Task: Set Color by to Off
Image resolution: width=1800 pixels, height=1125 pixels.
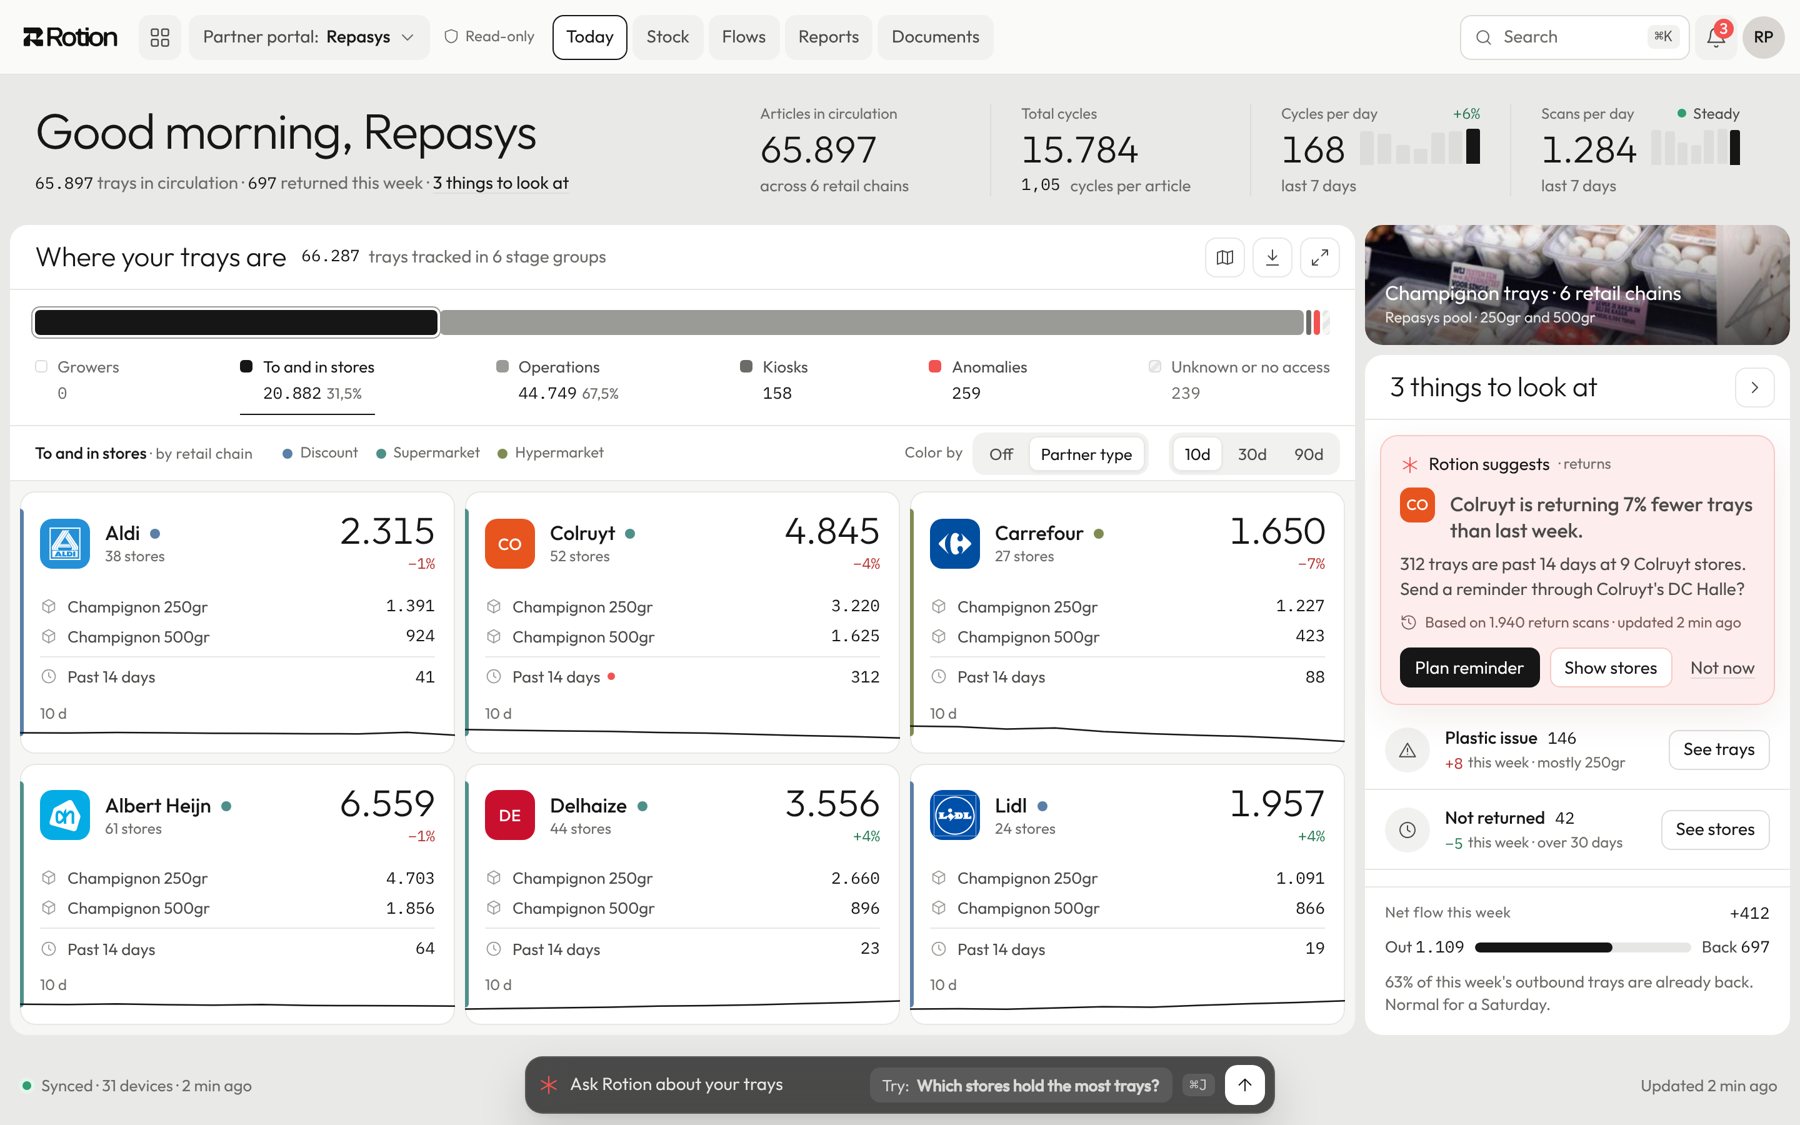Action: [1001, 454]
